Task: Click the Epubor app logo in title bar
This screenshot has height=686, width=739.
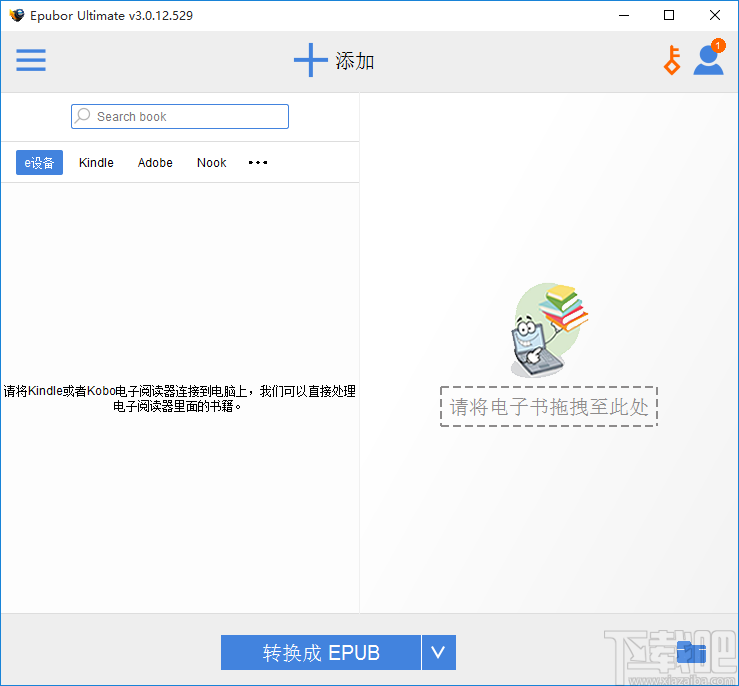Action: (x=16, y=15)
